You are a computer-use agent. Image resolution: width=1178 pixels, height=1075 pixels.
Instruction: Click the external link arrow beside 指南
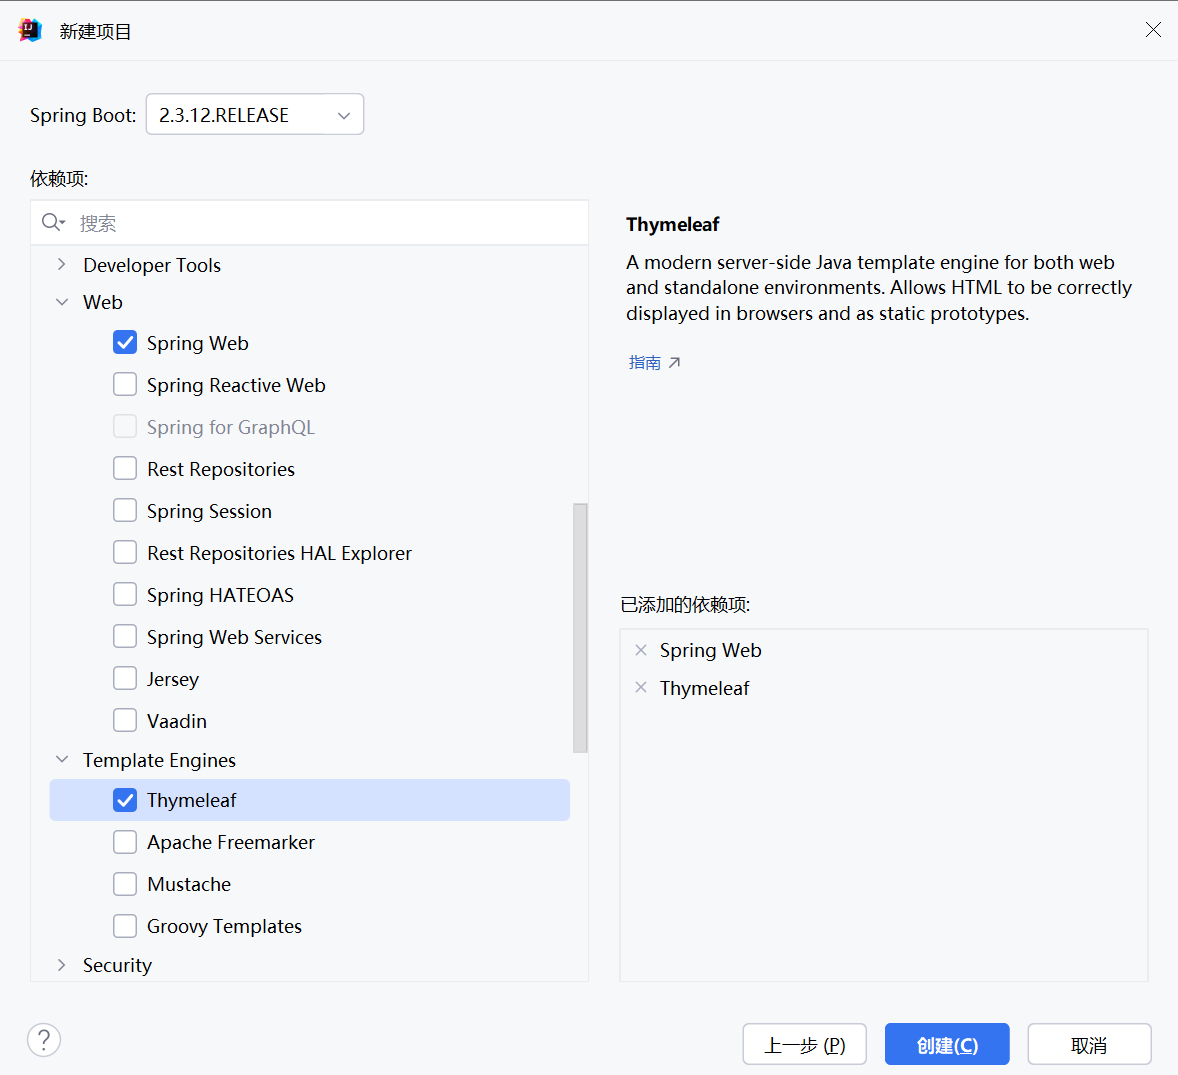pos(675,362)
